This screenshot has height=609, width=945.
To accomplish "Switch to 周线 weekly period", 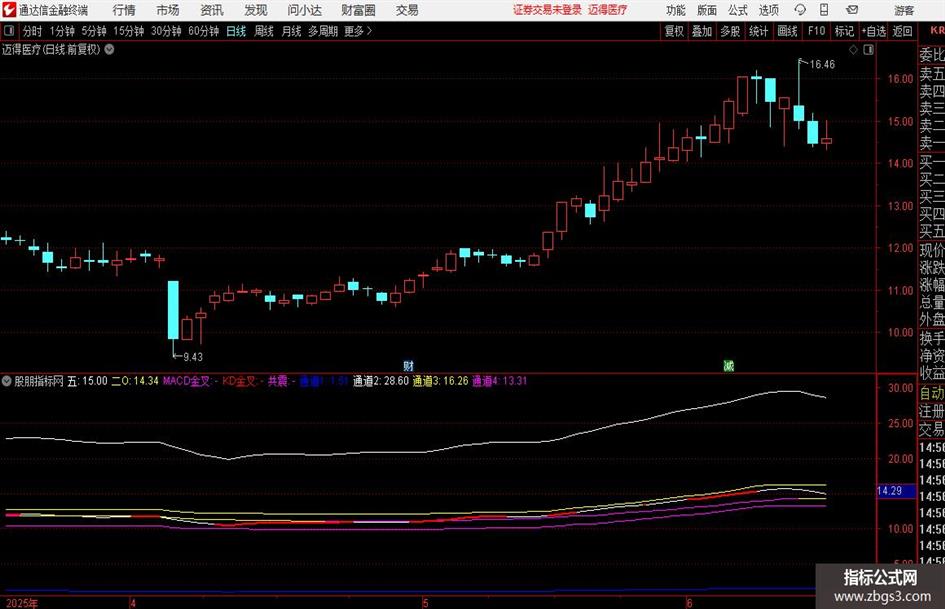I will pyautogui.click(x=263, y=31).
